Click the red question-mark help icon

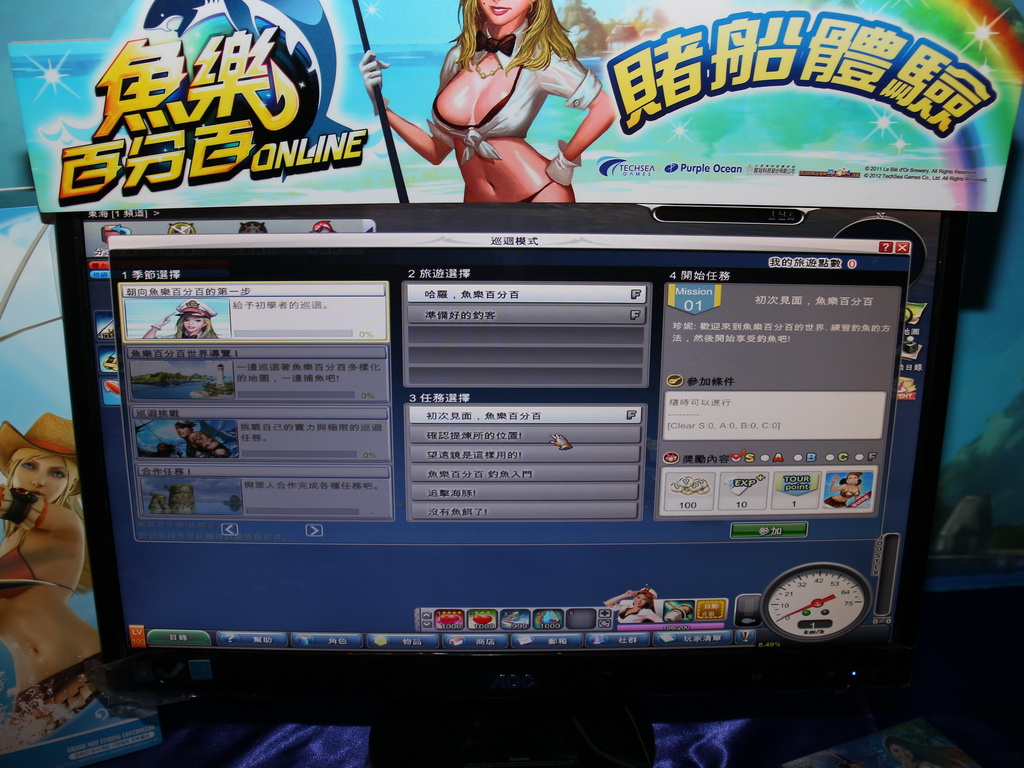pyautogui.click(x=885, y=247)
